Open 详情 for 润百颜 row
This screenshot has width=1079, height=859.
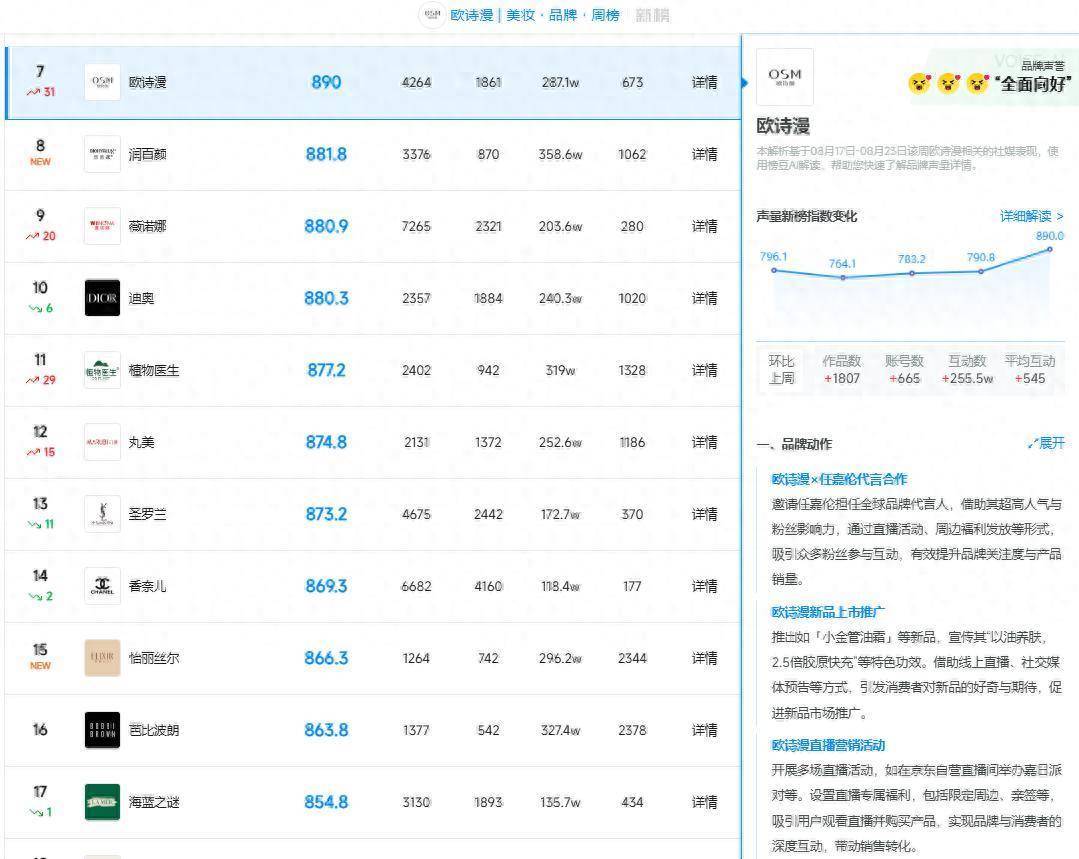[704, 154]
